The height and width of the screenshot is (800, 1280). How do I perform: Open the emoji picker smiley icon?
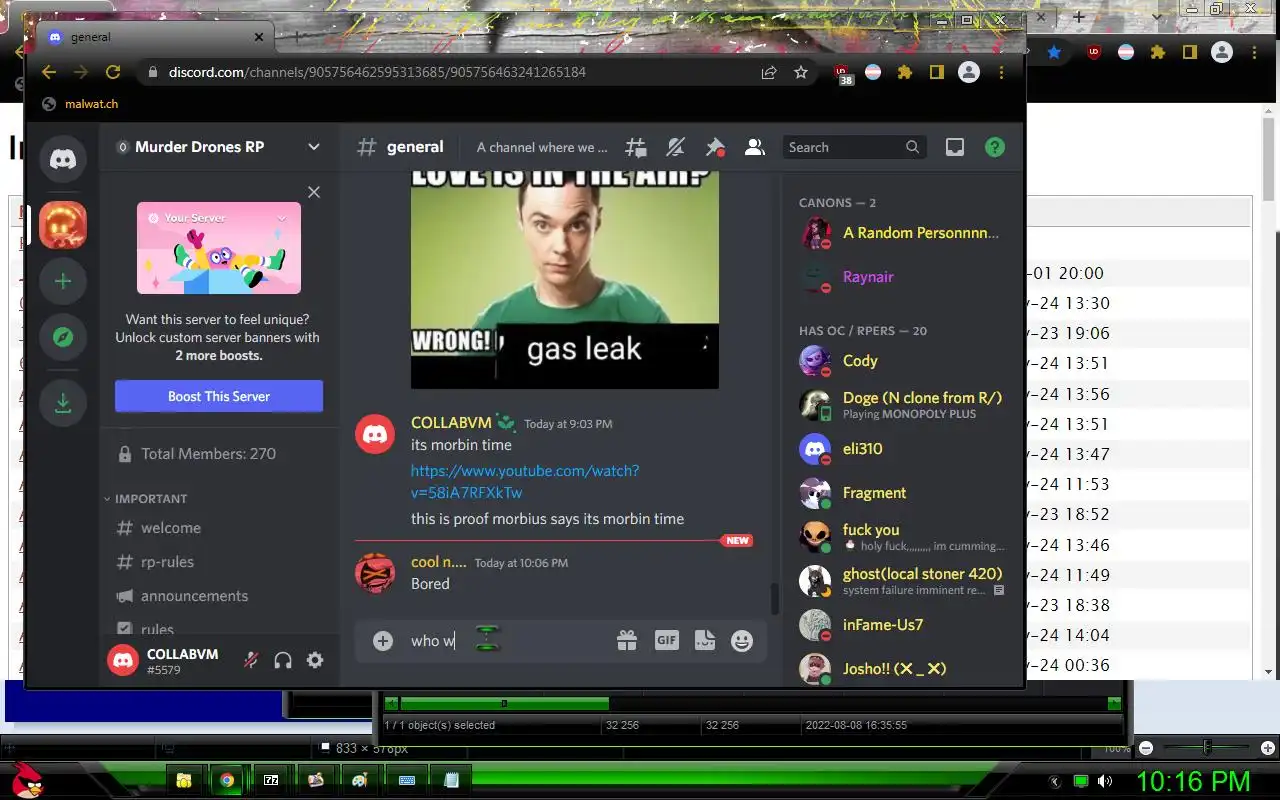(742, 641)
